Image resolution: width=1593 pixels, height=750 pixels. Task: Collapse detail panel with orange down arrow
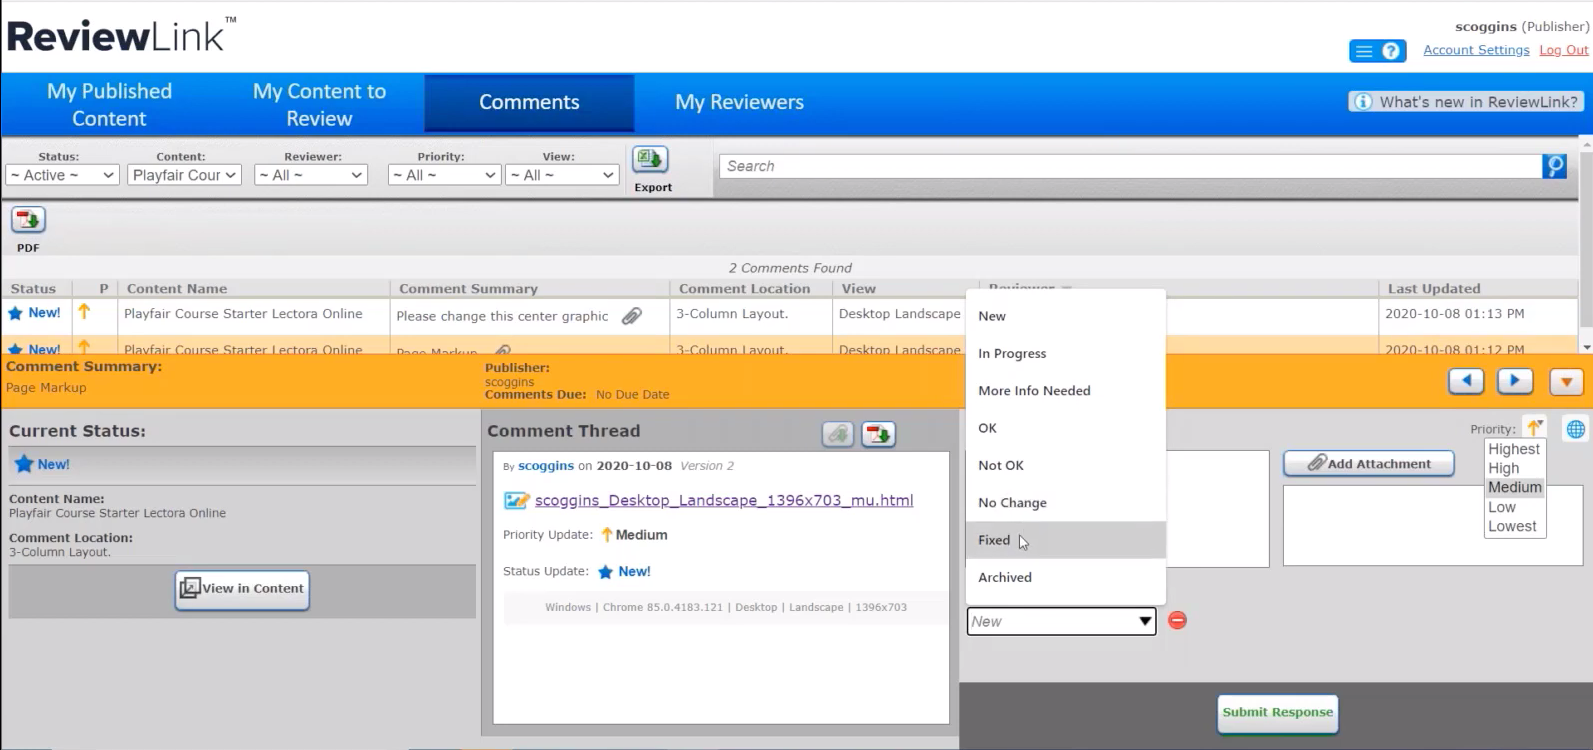(1566, 381)
